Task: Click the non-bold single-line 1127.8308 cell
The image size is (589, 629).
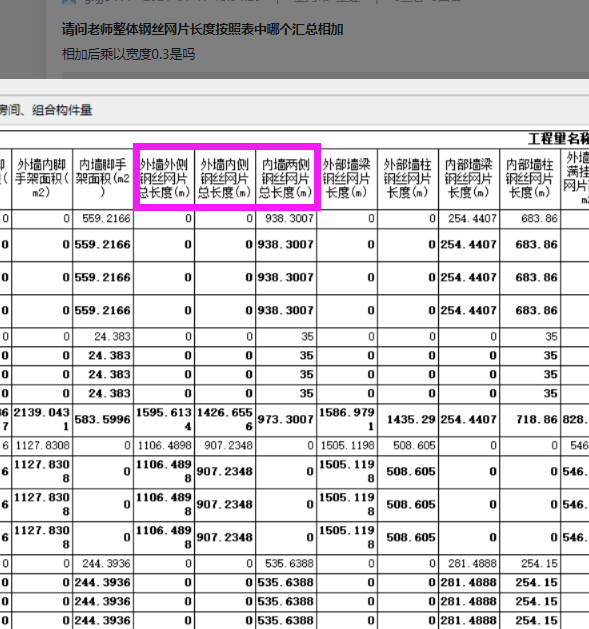Action: pyautogui.click(x=42, y=446)
